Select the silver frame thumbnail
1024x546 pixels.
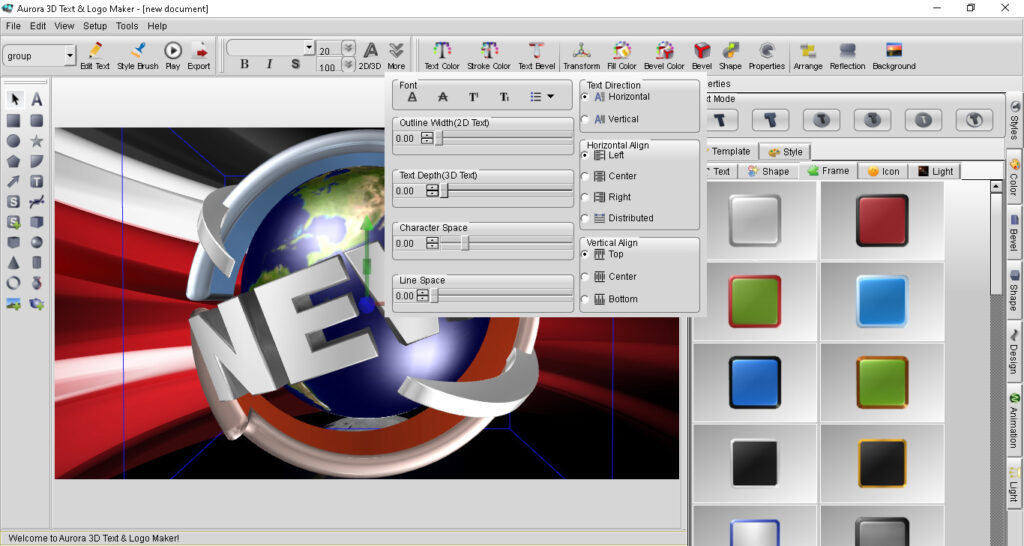coord(754,220)
